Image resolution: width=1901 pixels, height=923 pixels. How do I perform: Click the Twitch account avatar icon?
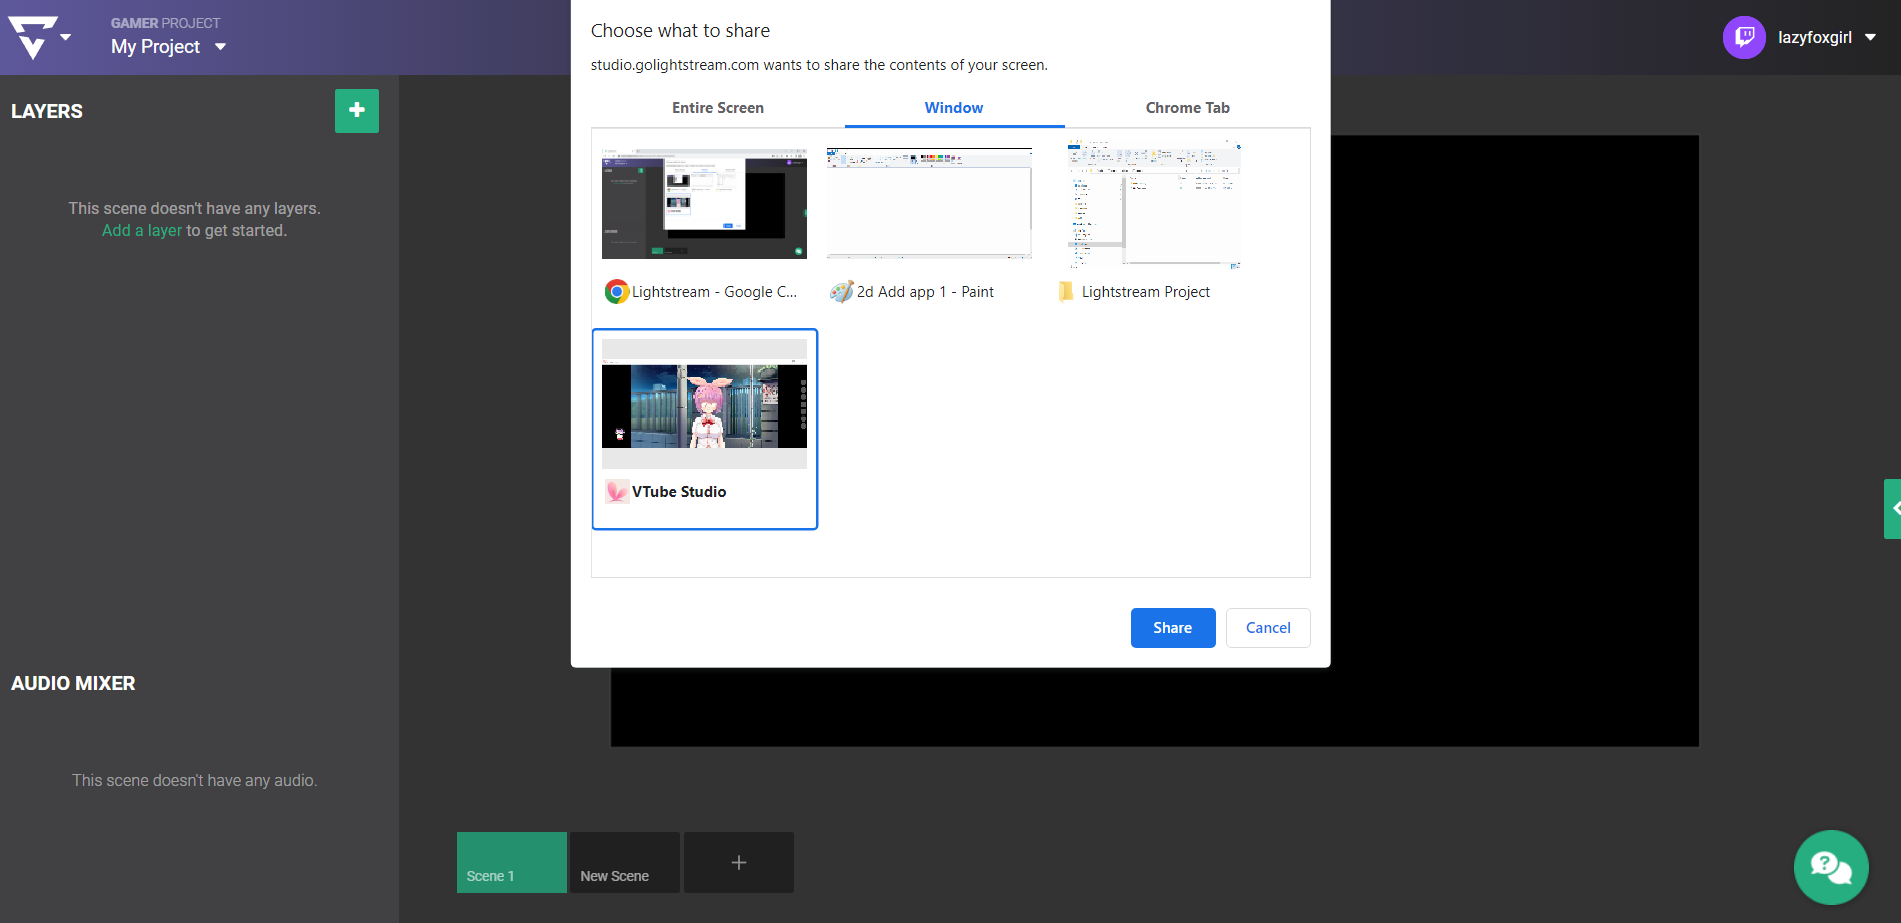1743,38
